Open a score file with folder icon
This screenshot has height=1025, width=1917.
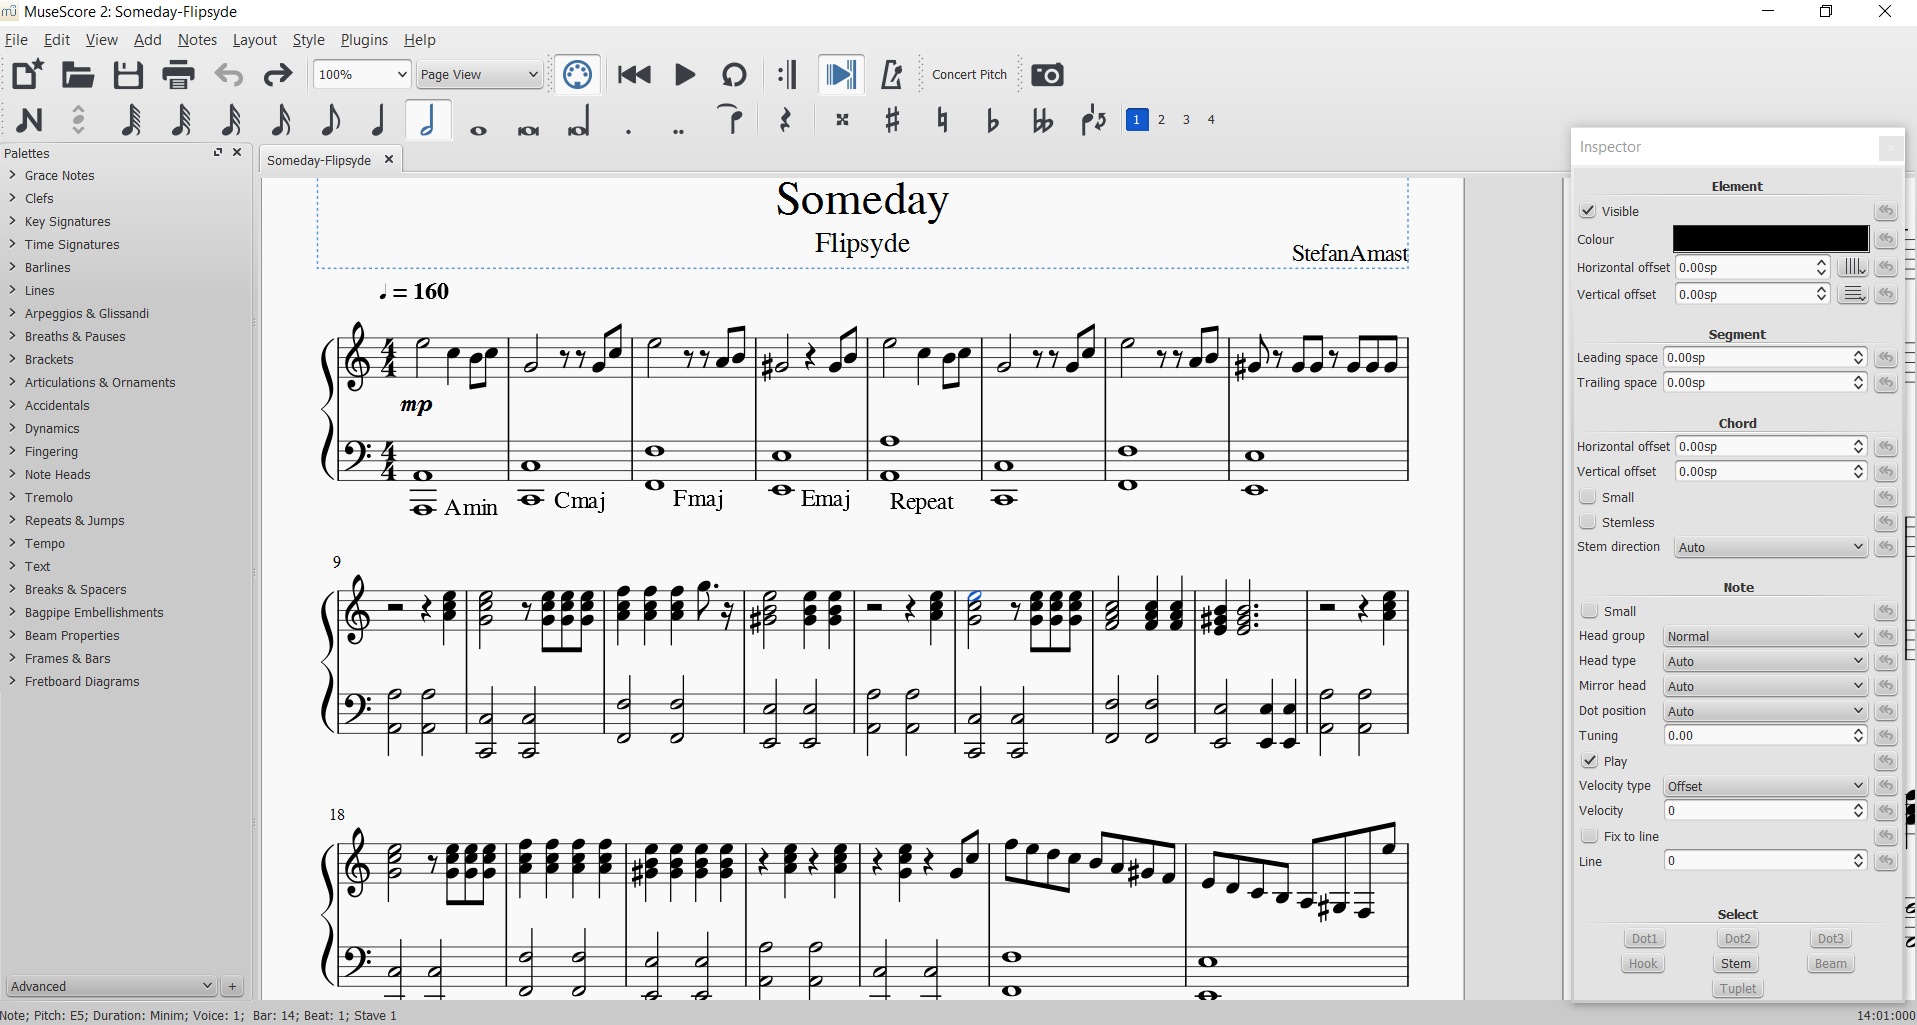(x=78, y=75)
